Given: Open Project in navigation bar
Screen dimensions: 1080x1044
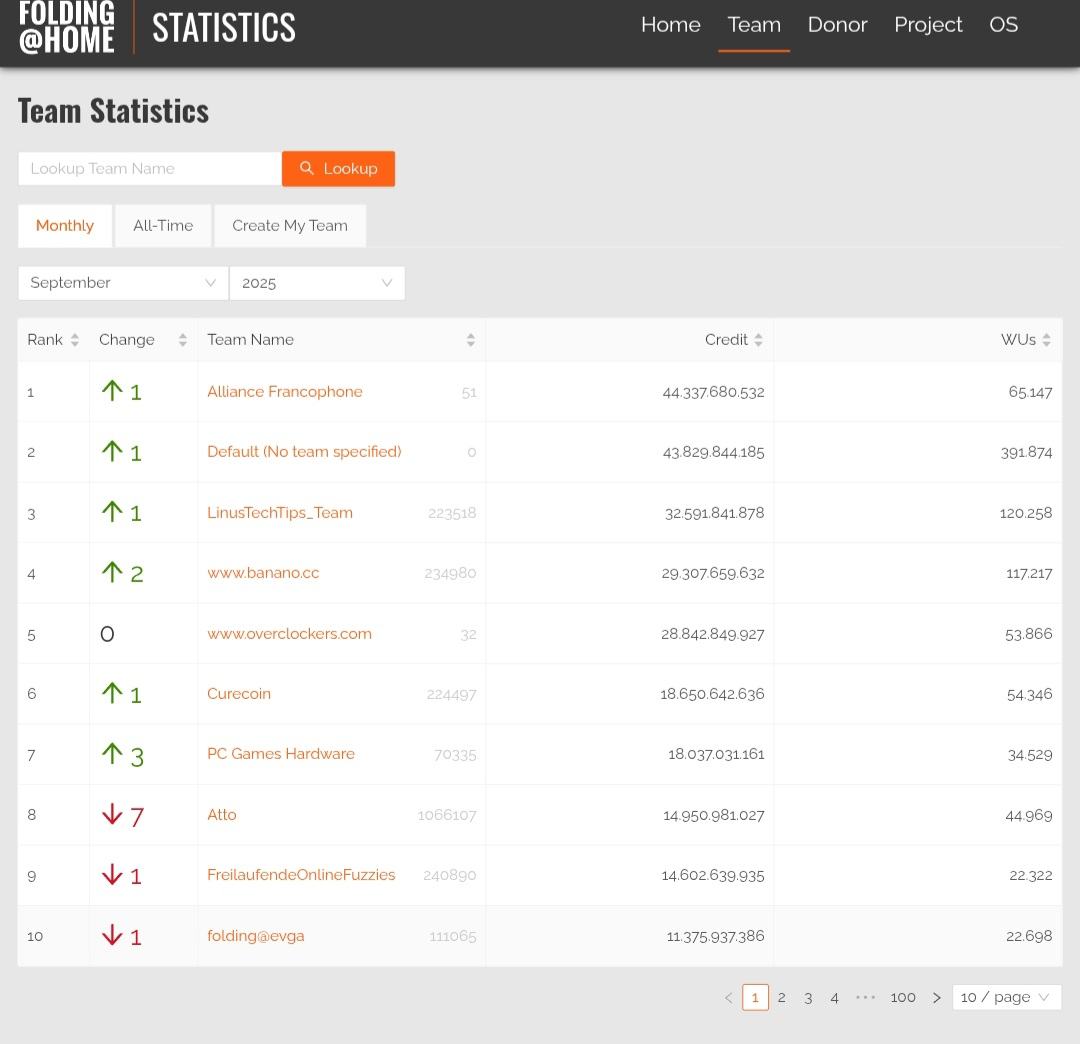Looking at the screenshot, I should (x=928, y=25).
